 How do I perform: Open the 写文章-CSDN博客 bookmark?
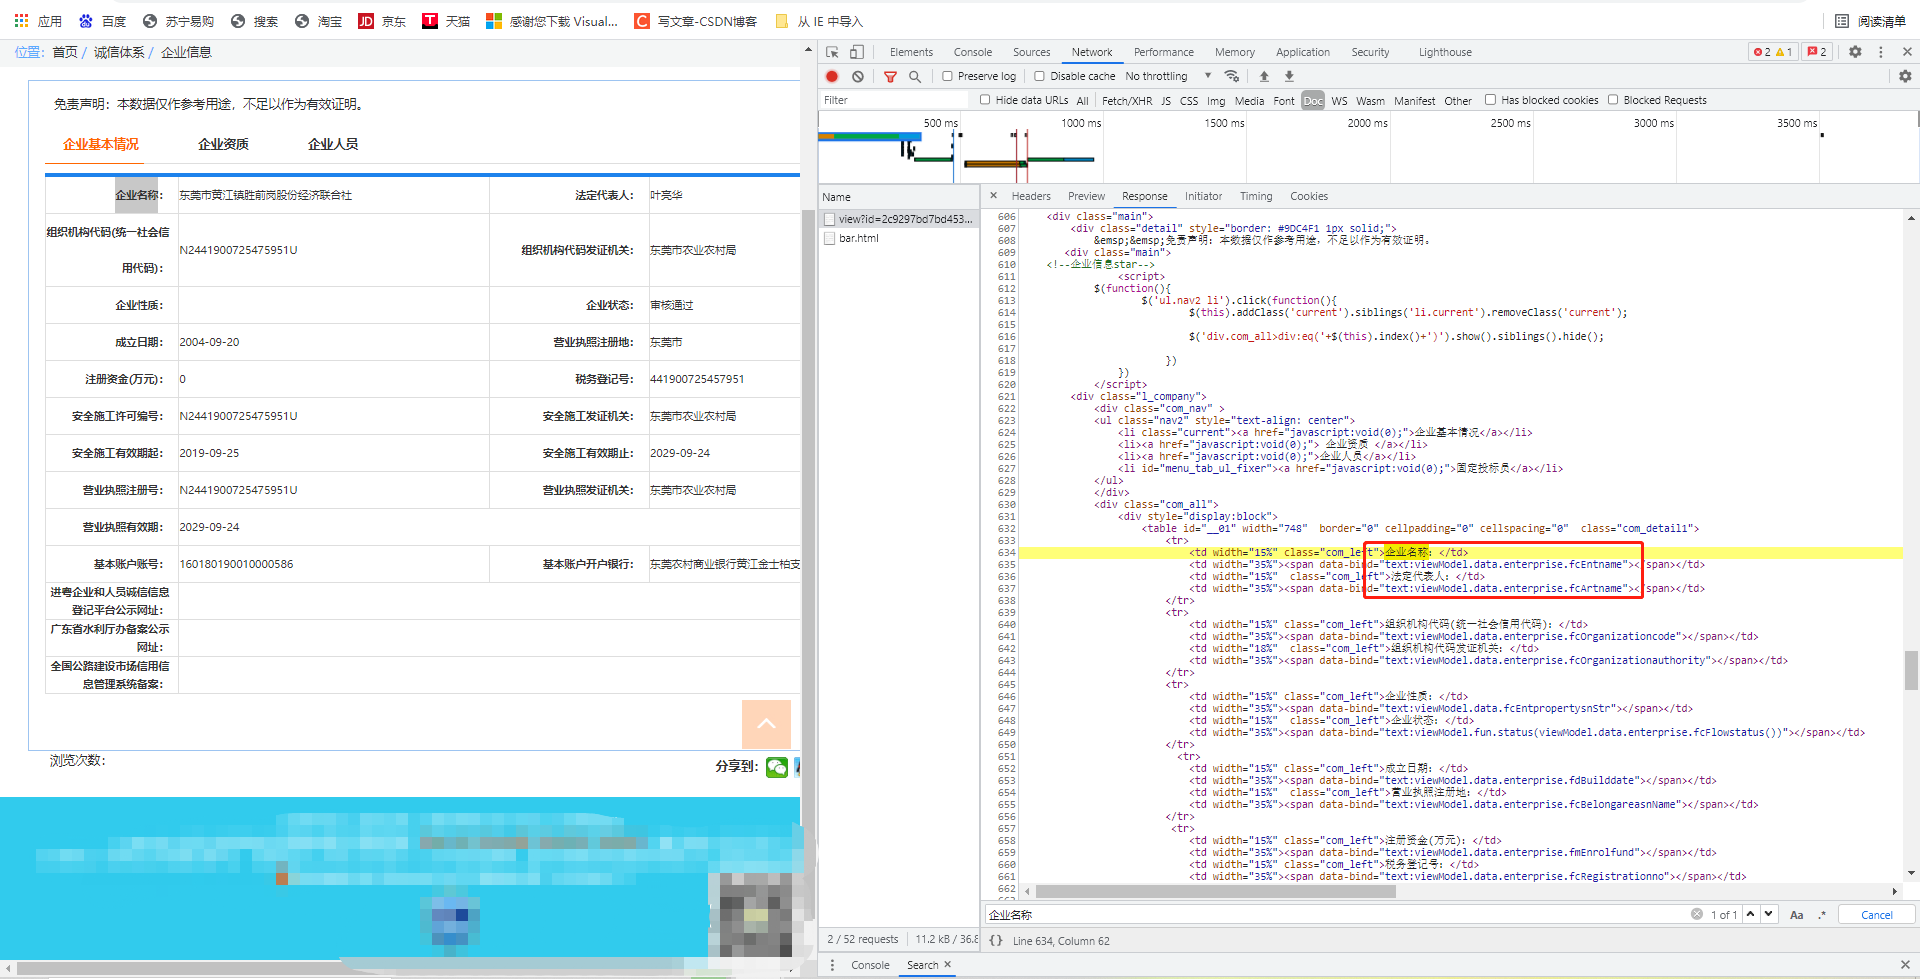click(696, 21)
